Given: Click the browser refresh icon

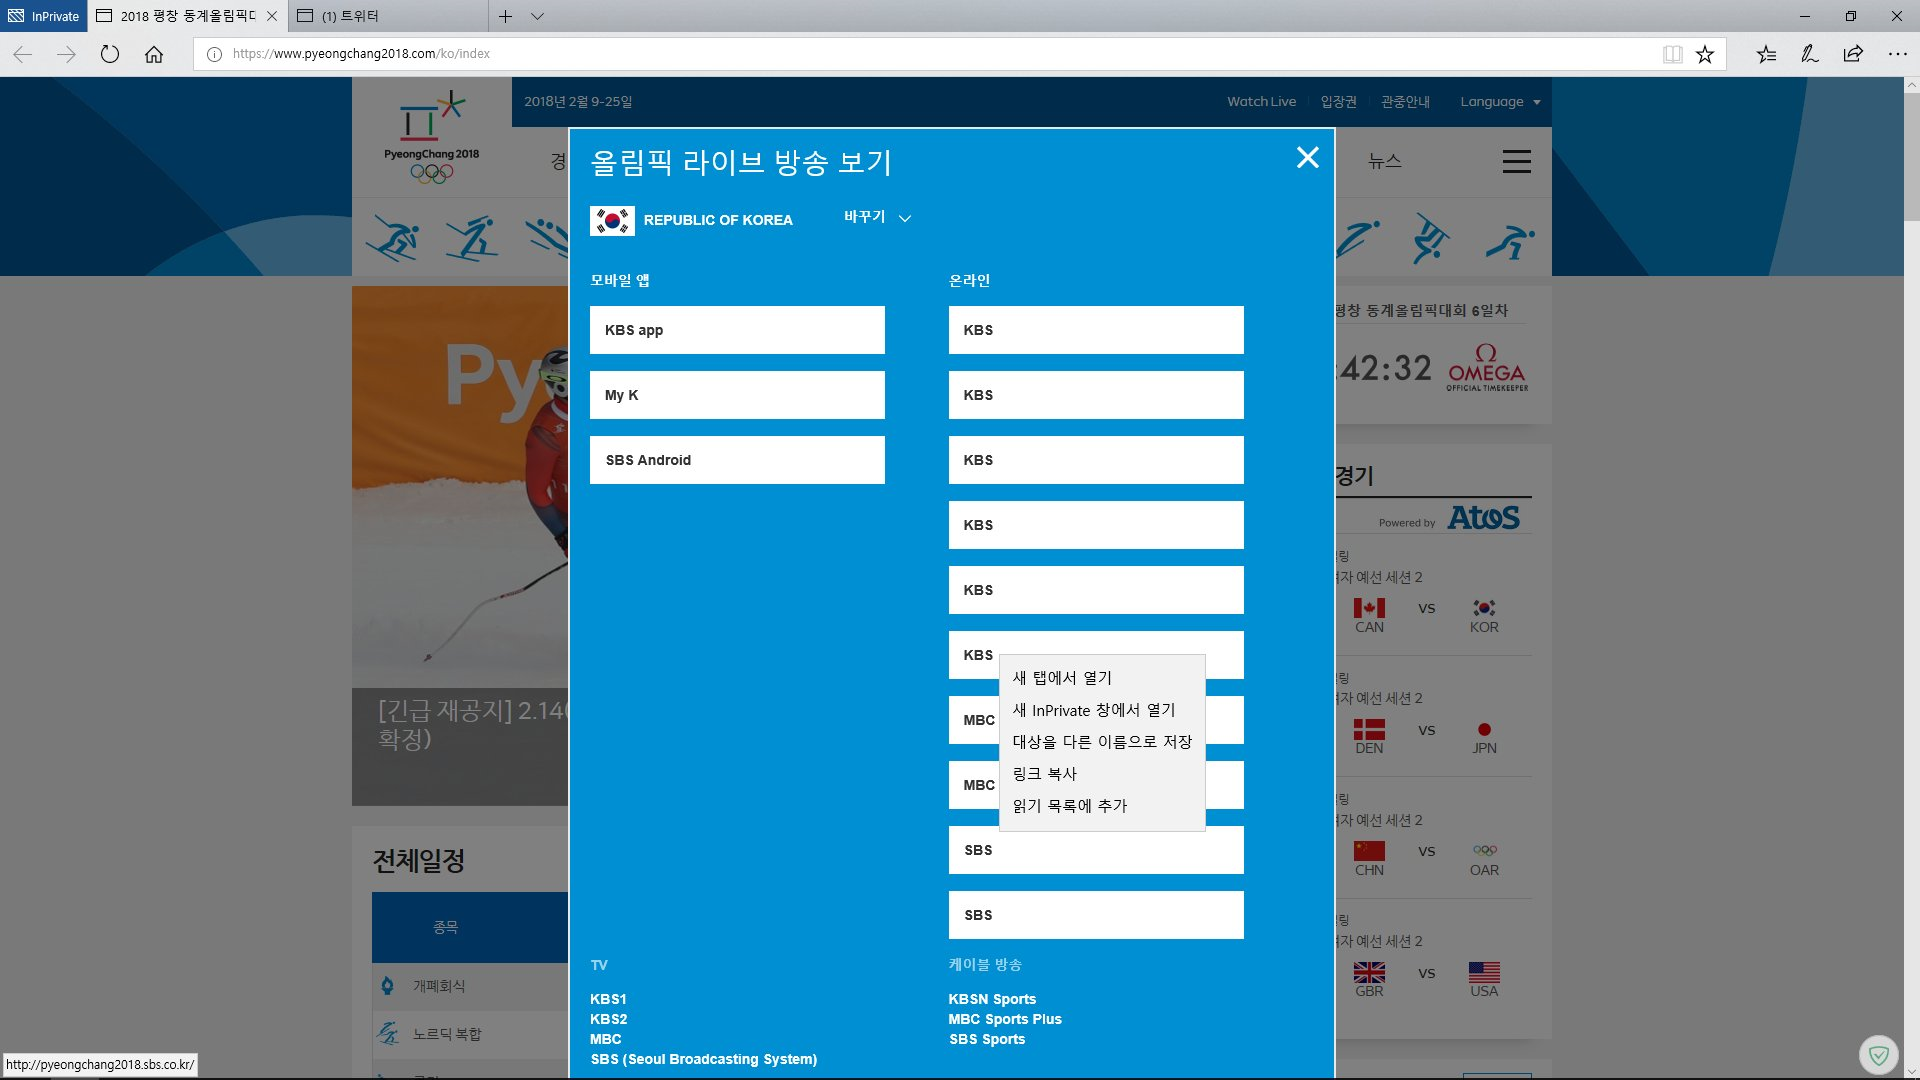Looking at the screenshot, I should click(x=110, y=54).
